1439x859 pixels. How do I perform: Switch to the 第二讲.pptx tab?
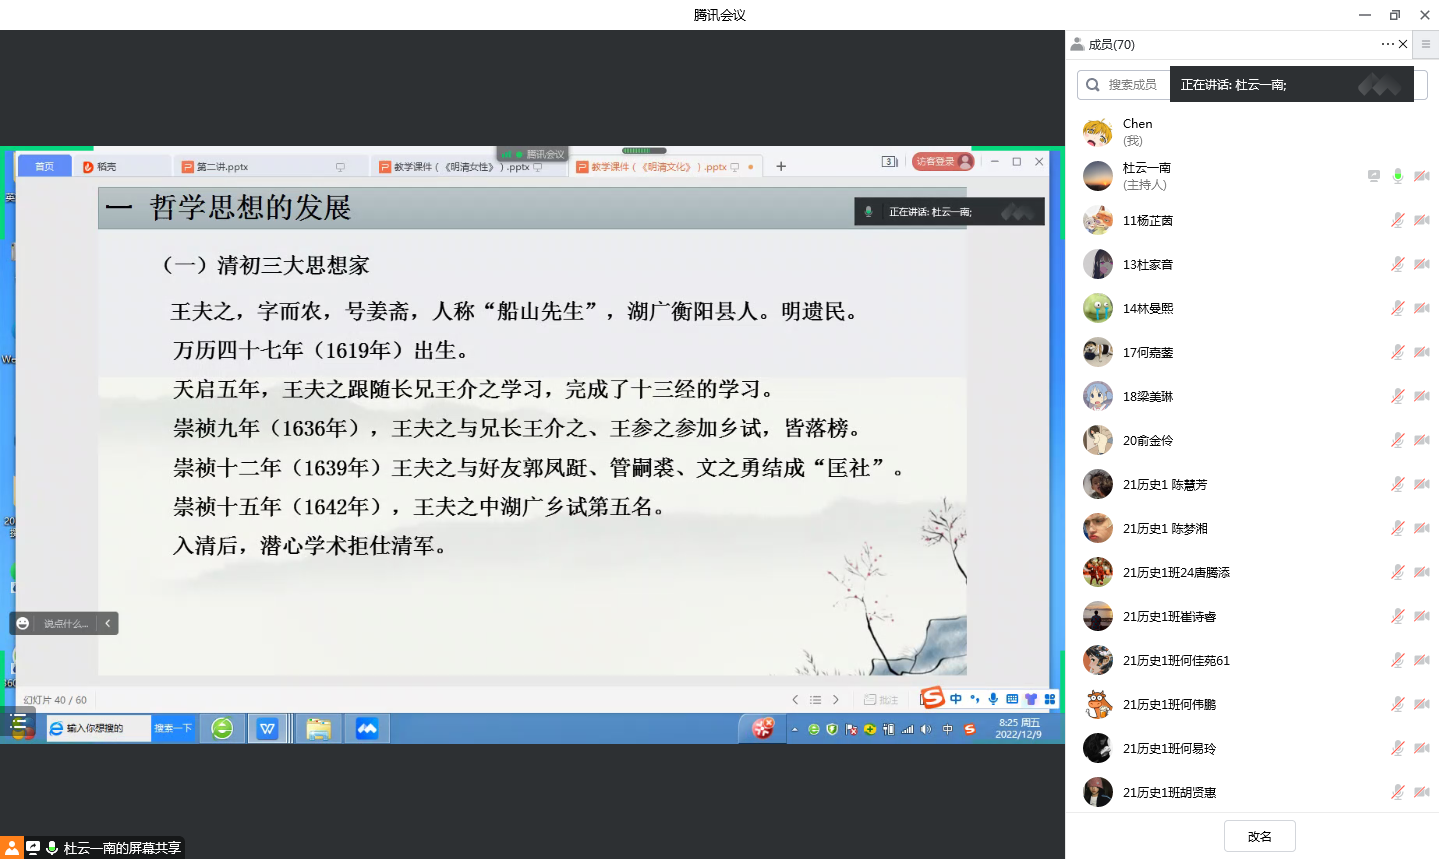(x=222, y=167)
